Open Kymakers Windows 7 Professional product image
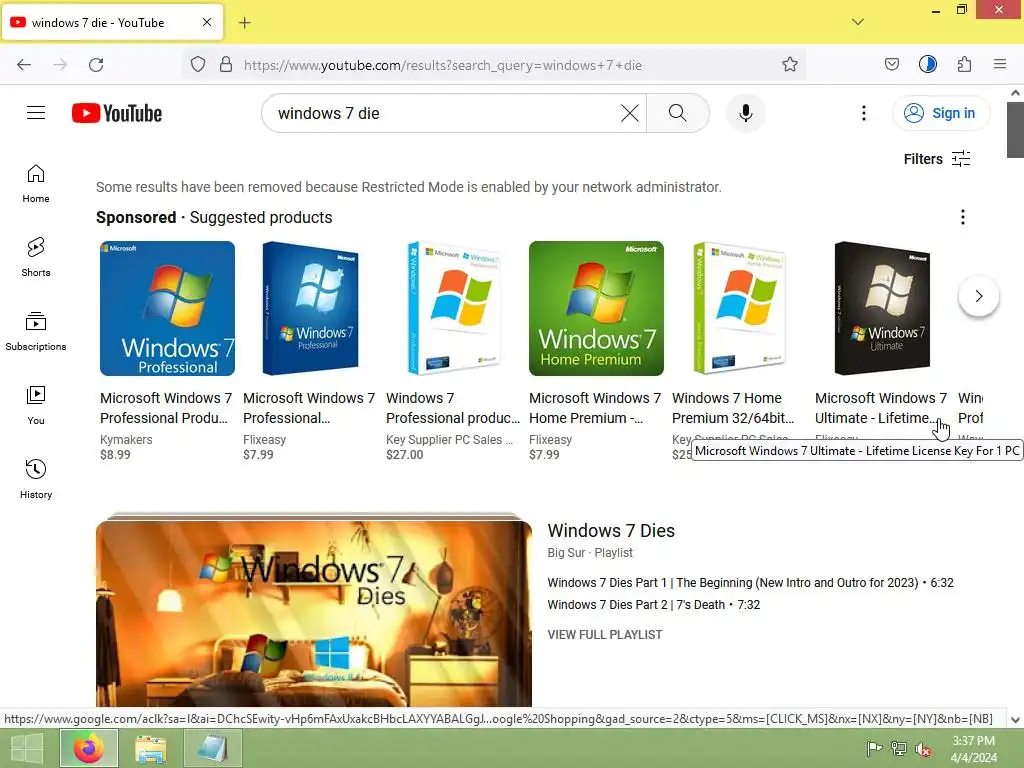This screenshot has height=768, width=1024. tap(167, 308)
